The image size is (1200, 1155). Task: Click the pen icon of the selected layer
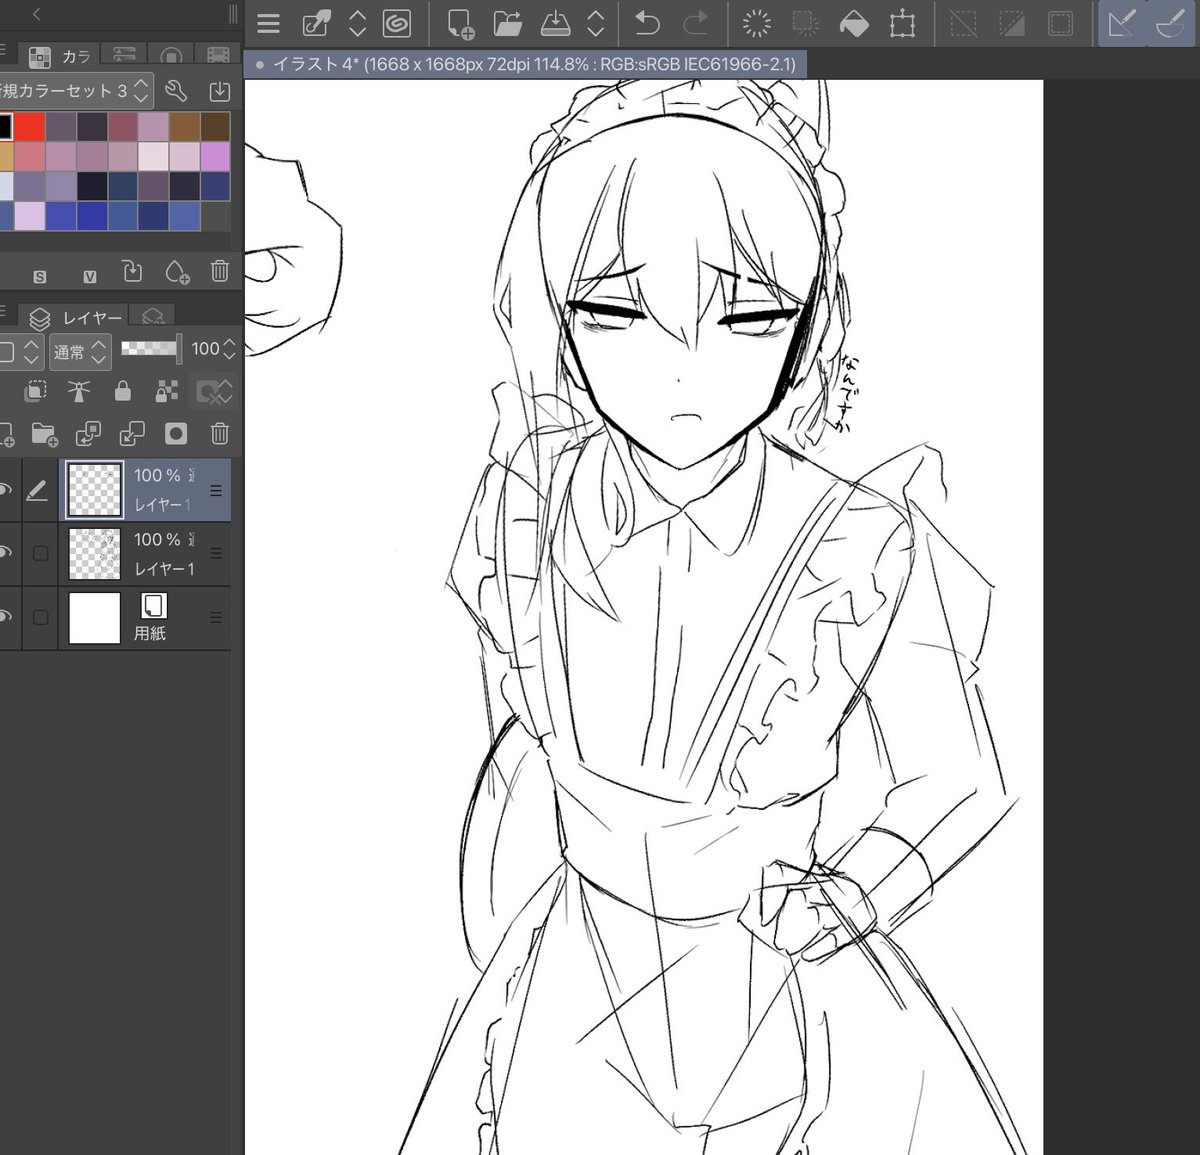[x=37, y=490]
